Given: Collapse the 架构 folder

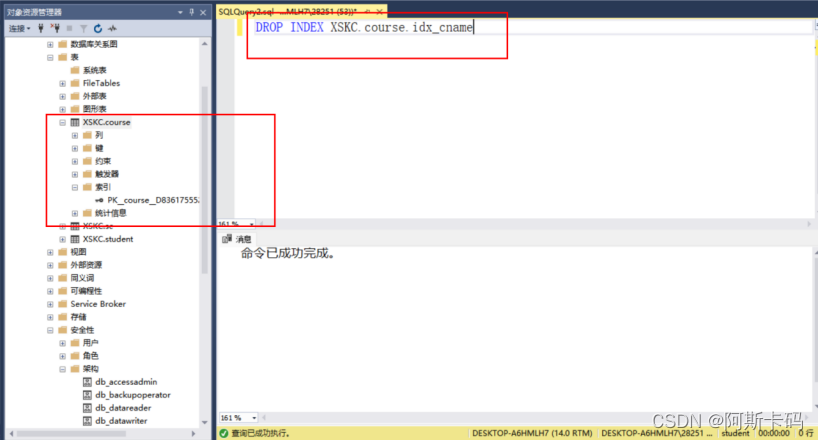Looking at the screenshot, I should pyautogui.click(x=63, y=369).
